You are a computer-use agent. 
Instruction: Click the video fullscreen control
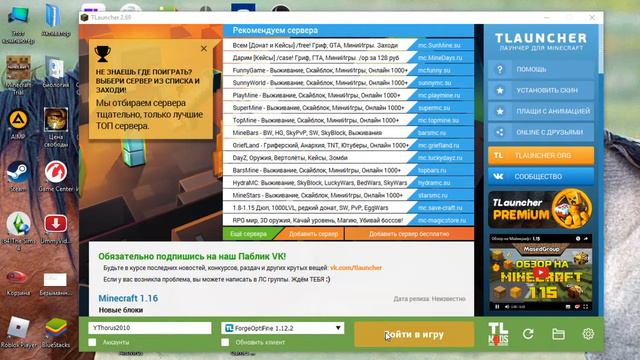pyautogui.click(x=586, y=307)
